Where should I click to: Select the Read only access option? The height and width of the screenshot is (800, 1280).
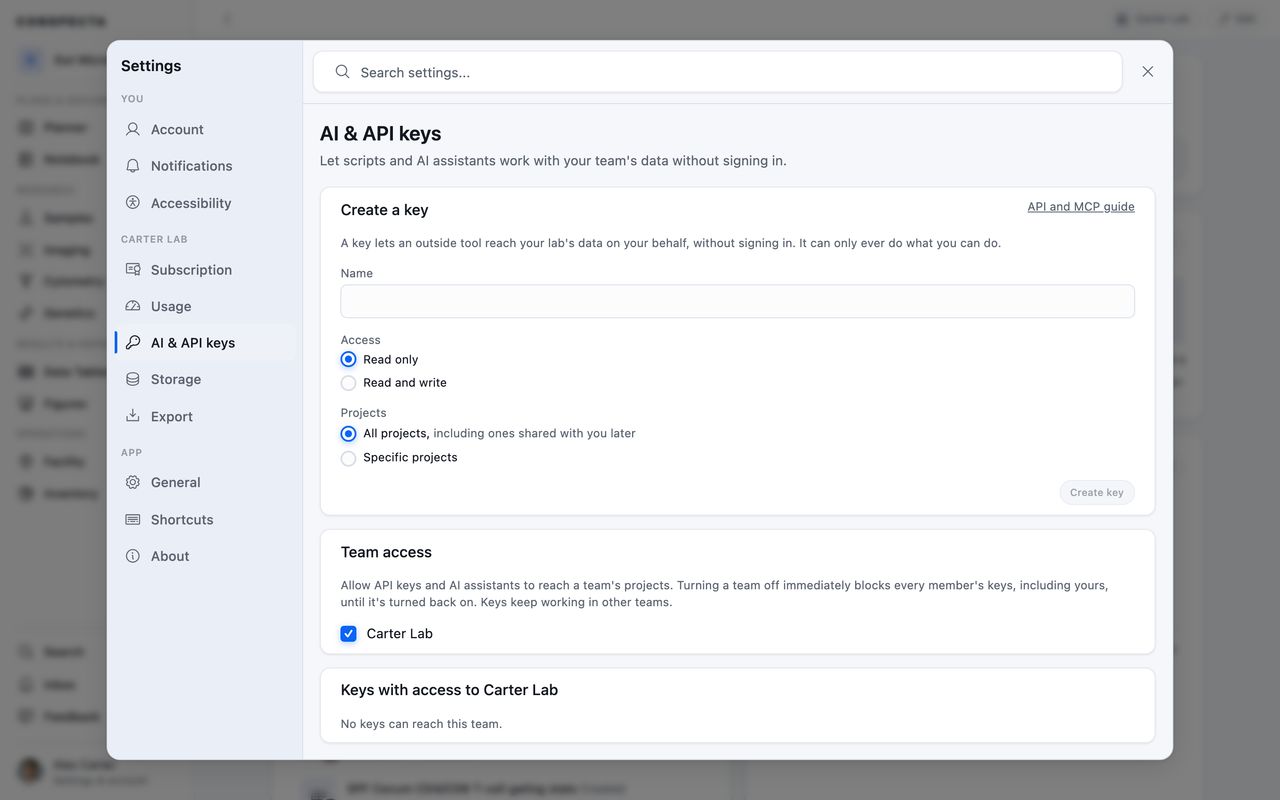click(x=348, y=359)
